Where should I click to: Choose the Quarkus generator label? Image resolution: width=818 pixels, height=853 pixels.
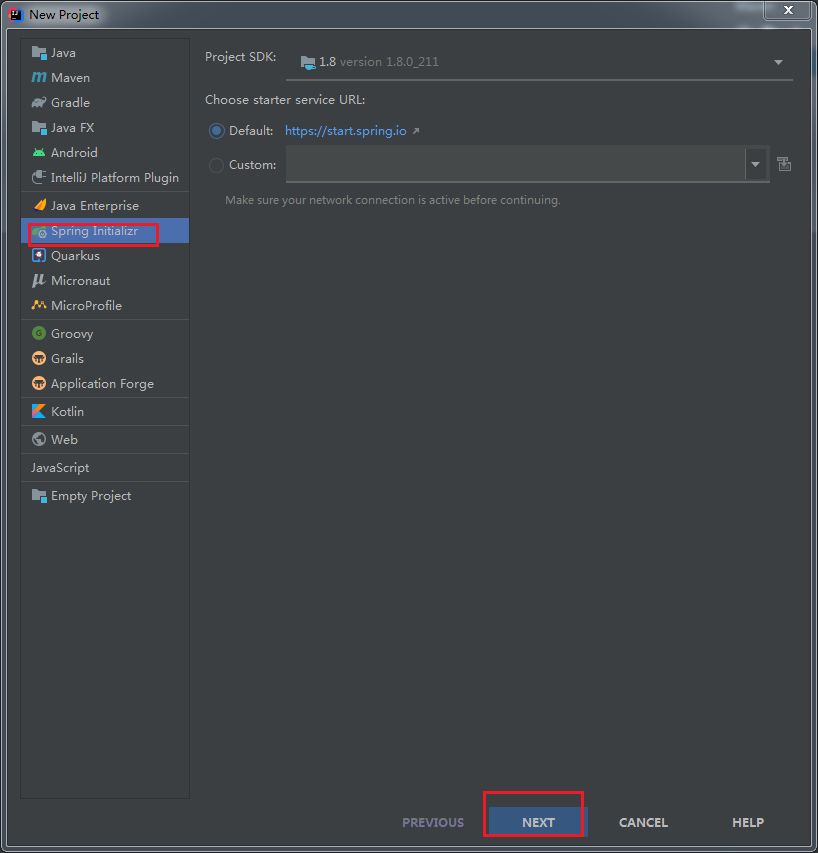[75, 256]
